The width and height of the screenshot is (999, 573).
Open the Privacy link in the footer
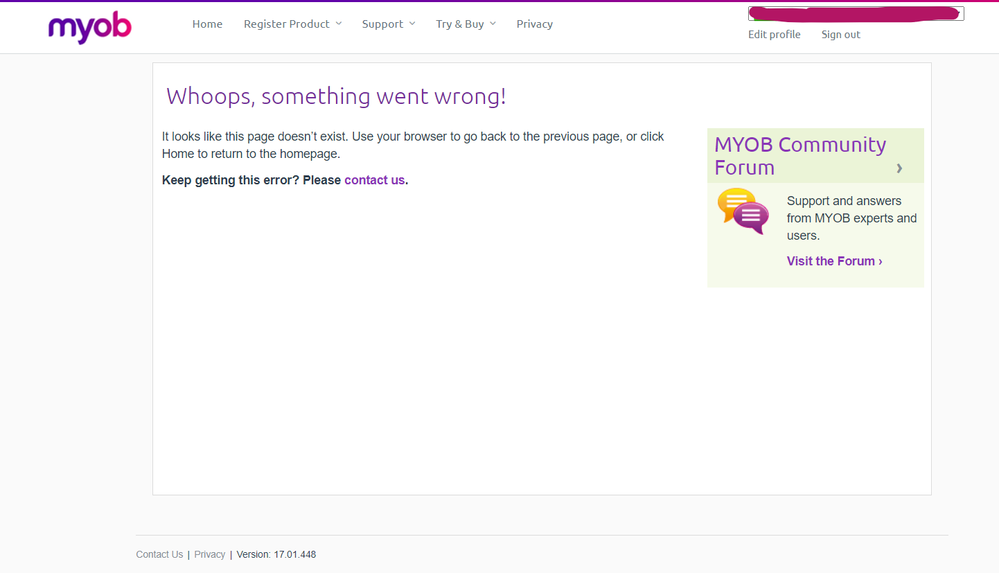(x=209, y=554)
